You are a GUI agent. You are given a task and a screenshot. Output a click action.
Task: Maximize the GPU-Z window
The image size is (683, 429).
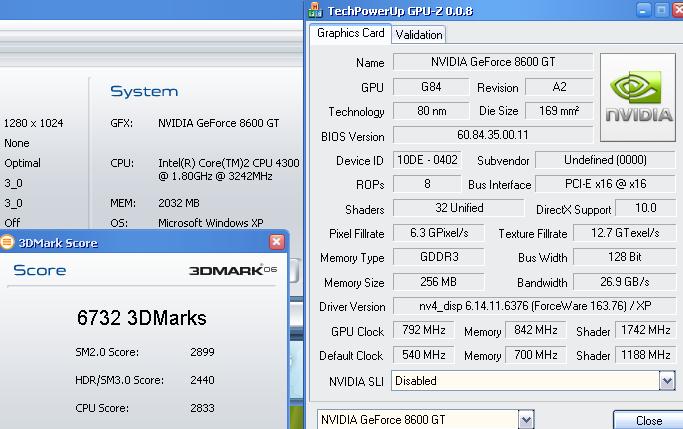(x=662, y=10)
